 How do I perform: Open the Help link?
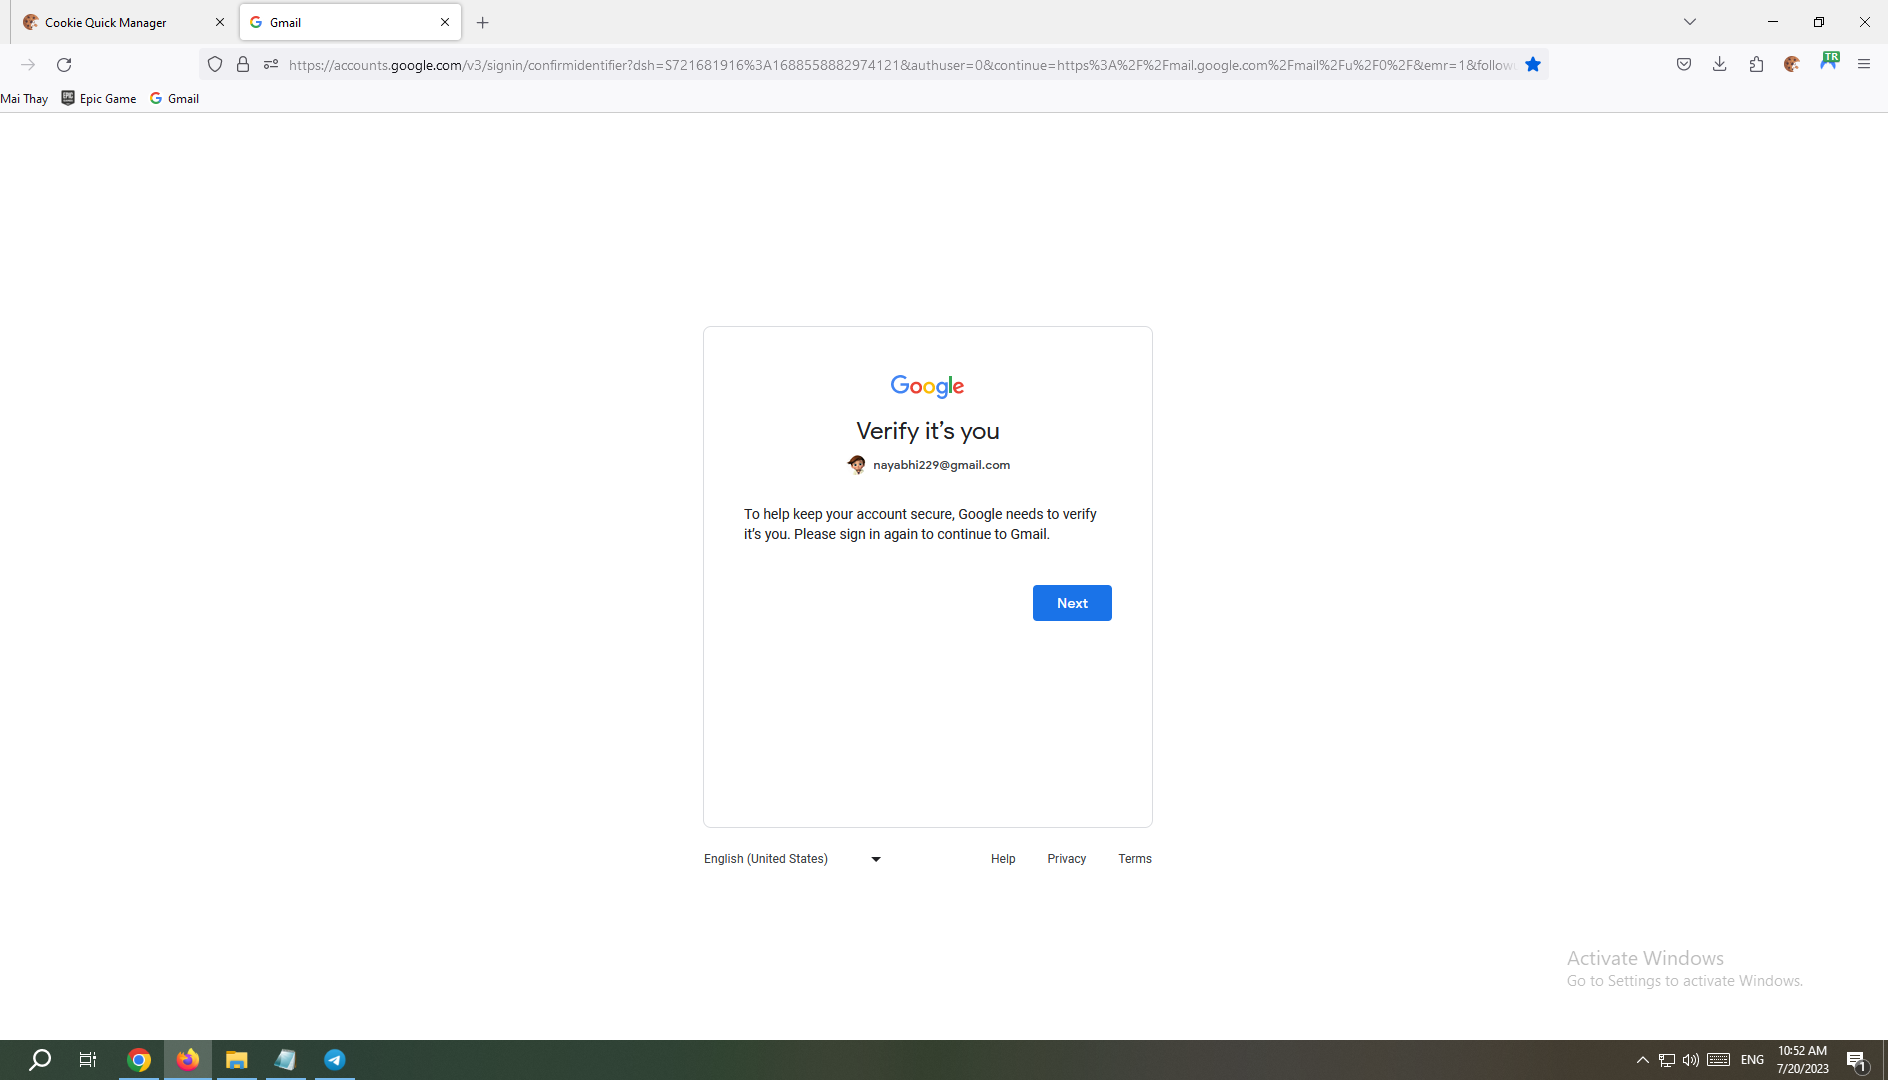pyautogui.click(x=1003, y=859)
